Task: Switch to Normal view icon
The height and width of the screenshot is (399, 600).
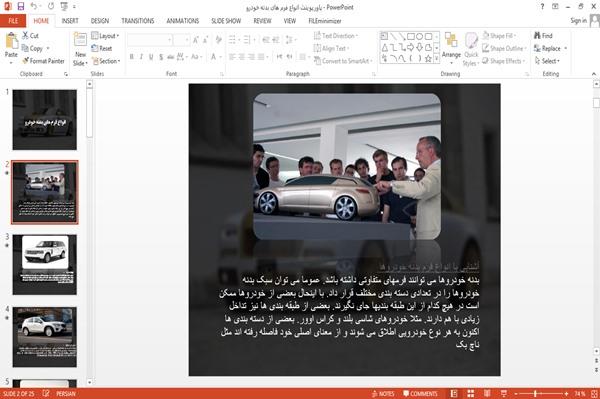Action: 454,394
